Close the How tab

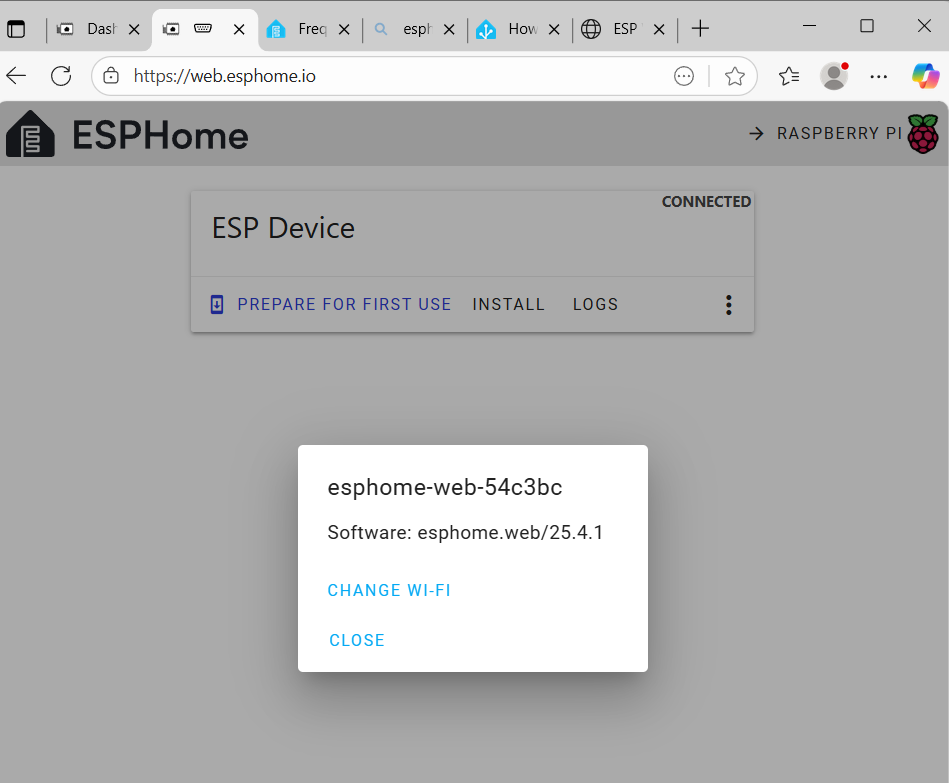554,29
